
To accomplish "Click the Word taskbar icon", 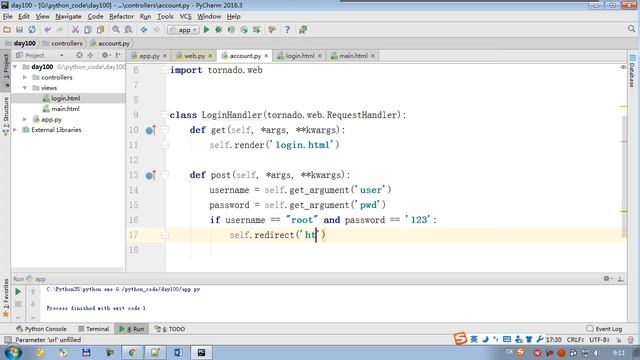I will 178,353.
